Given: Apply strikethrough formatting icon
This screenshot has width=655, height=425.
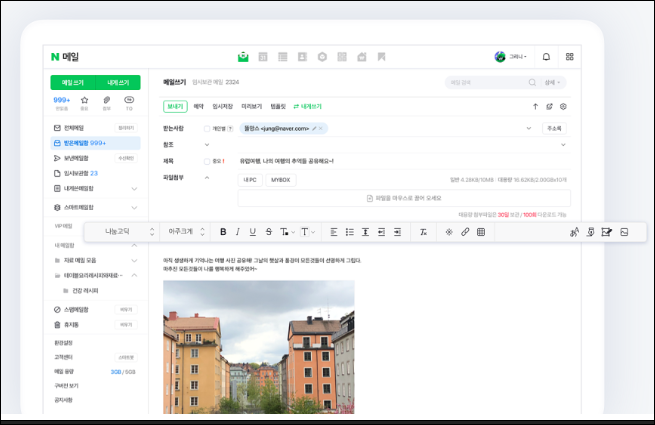Looking at the screenshot, I should click(x=269, y=232).
